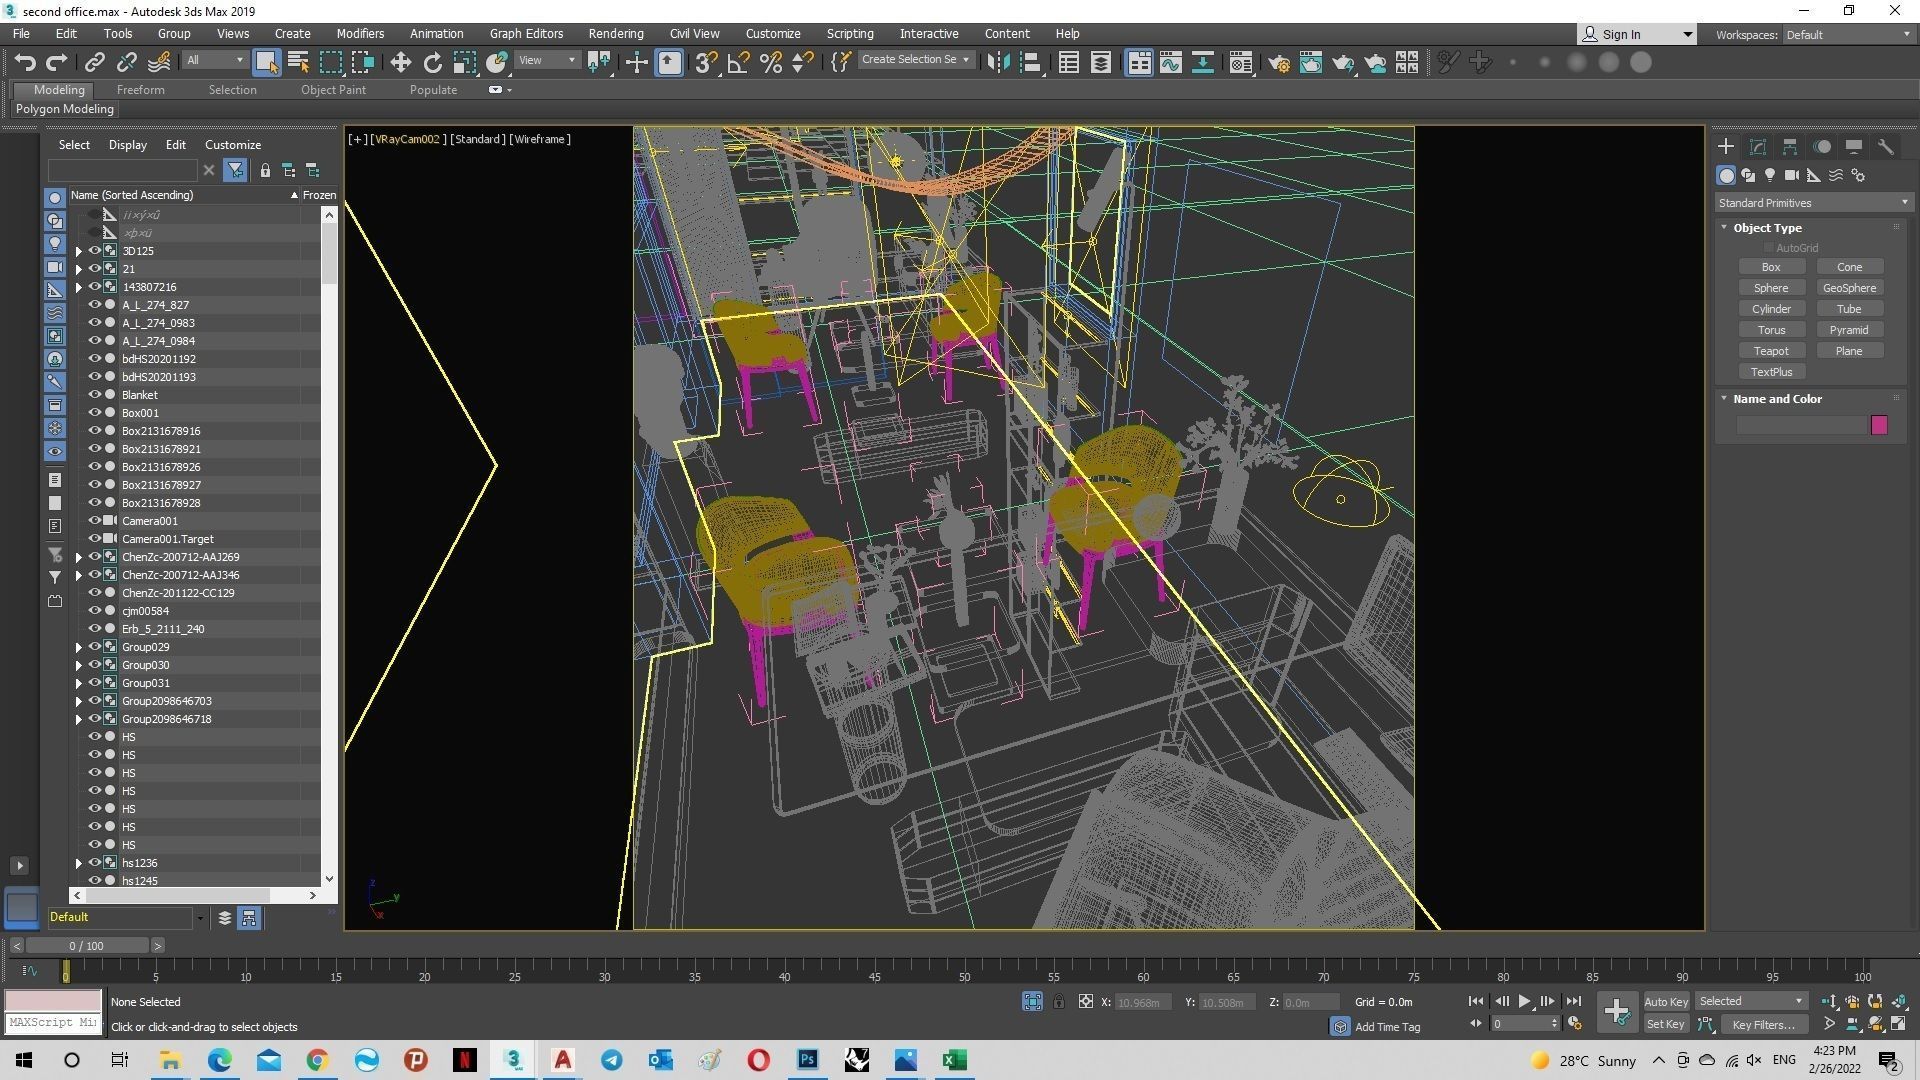This screenshot has height=1080, width=1920.
Task: Toggle the Auto Key button
Action: pyautogui.click(x=1665, y=1001)
